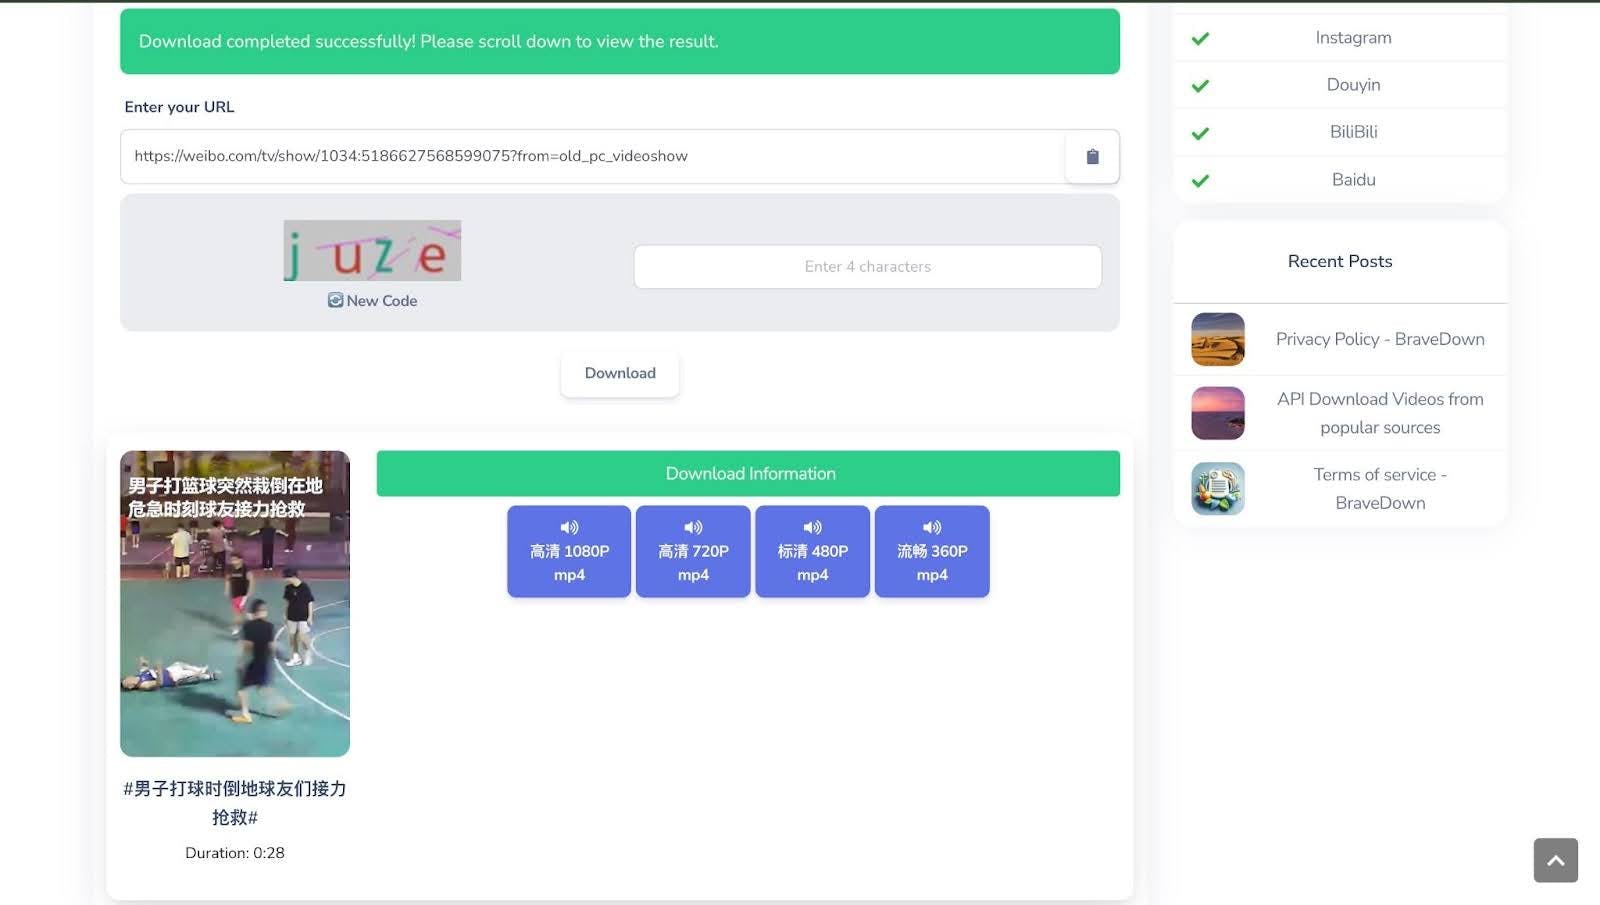This screenshot has width=1600, height=905.
Task: Open the Terms of service post thumbnail
Action: [1218, 488]
